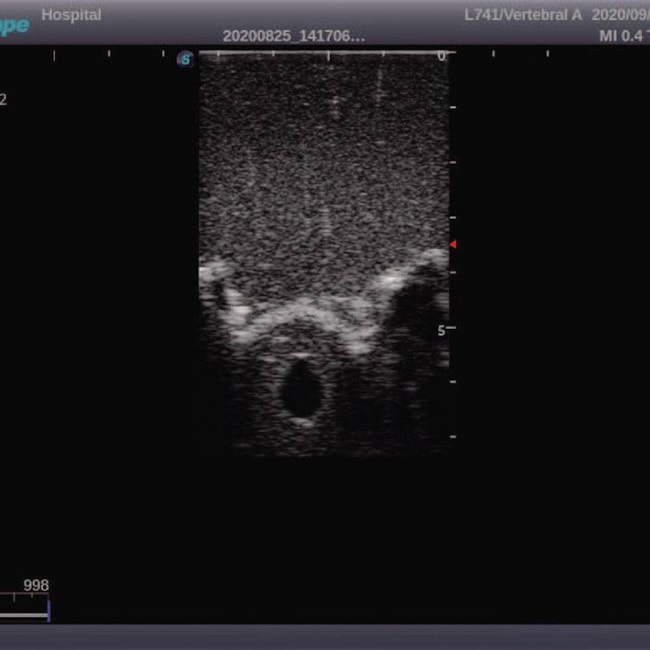Click the application logo in top-left corner
This screenshot has width=650, height=650.
click(14, 25)
